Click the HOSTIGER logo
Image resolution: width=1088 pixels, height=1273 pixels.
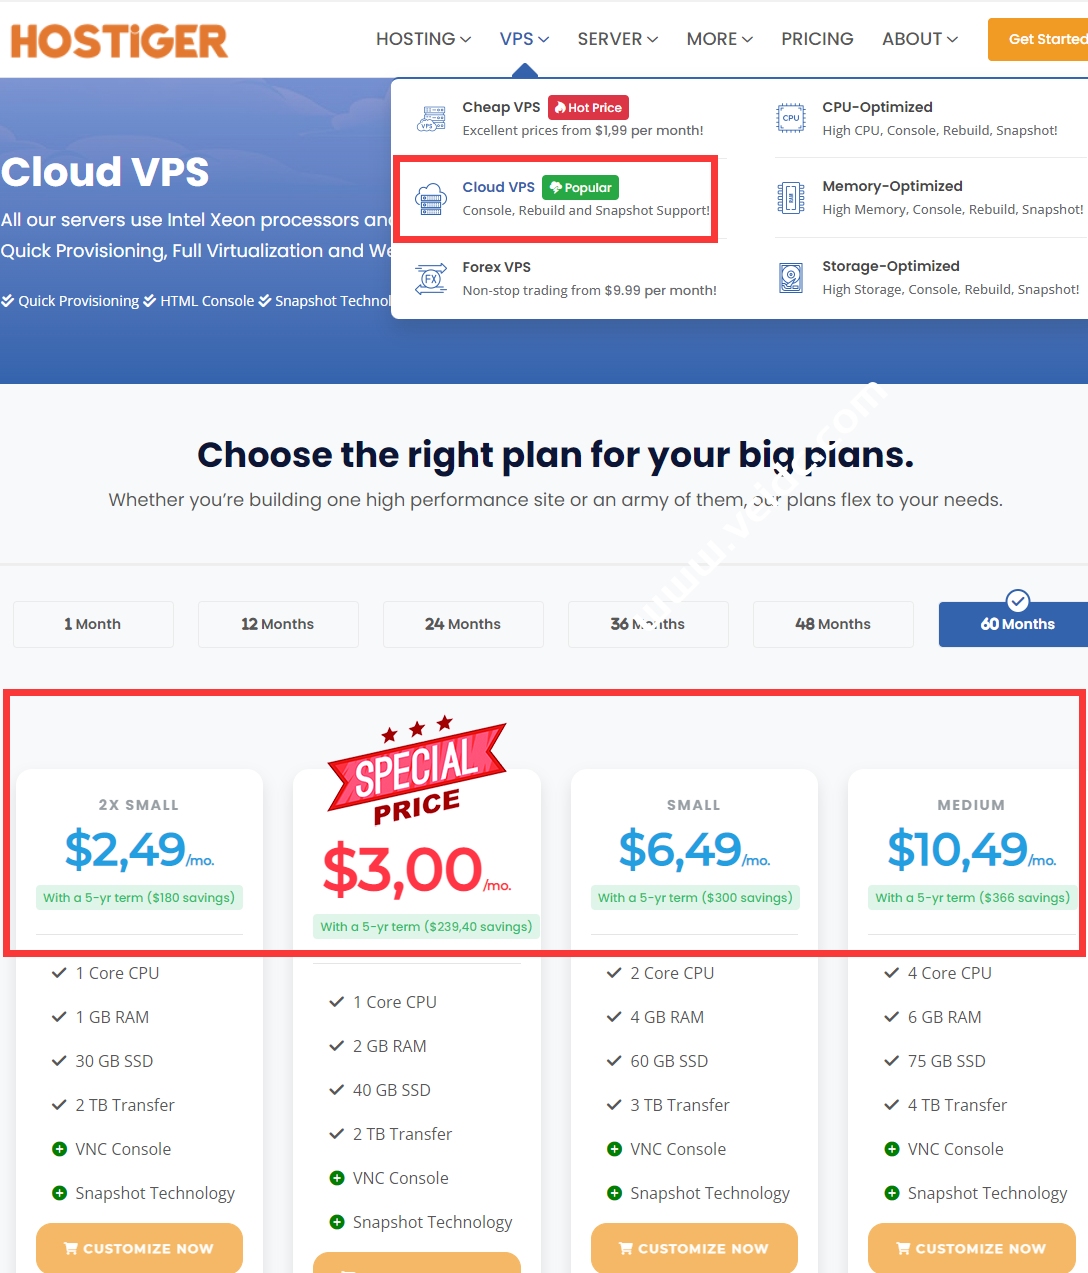pyautogui.click(x=119, y=41)
